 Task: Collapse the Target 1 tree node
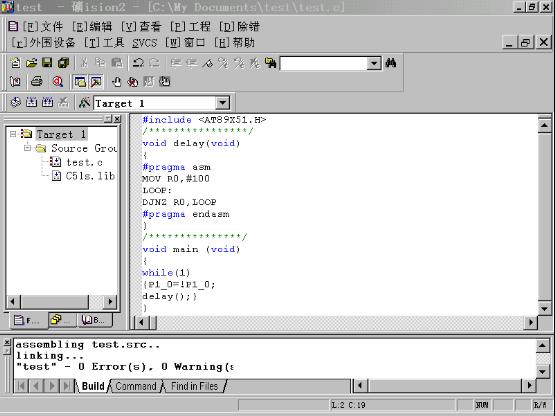click(x=13, y=134)
